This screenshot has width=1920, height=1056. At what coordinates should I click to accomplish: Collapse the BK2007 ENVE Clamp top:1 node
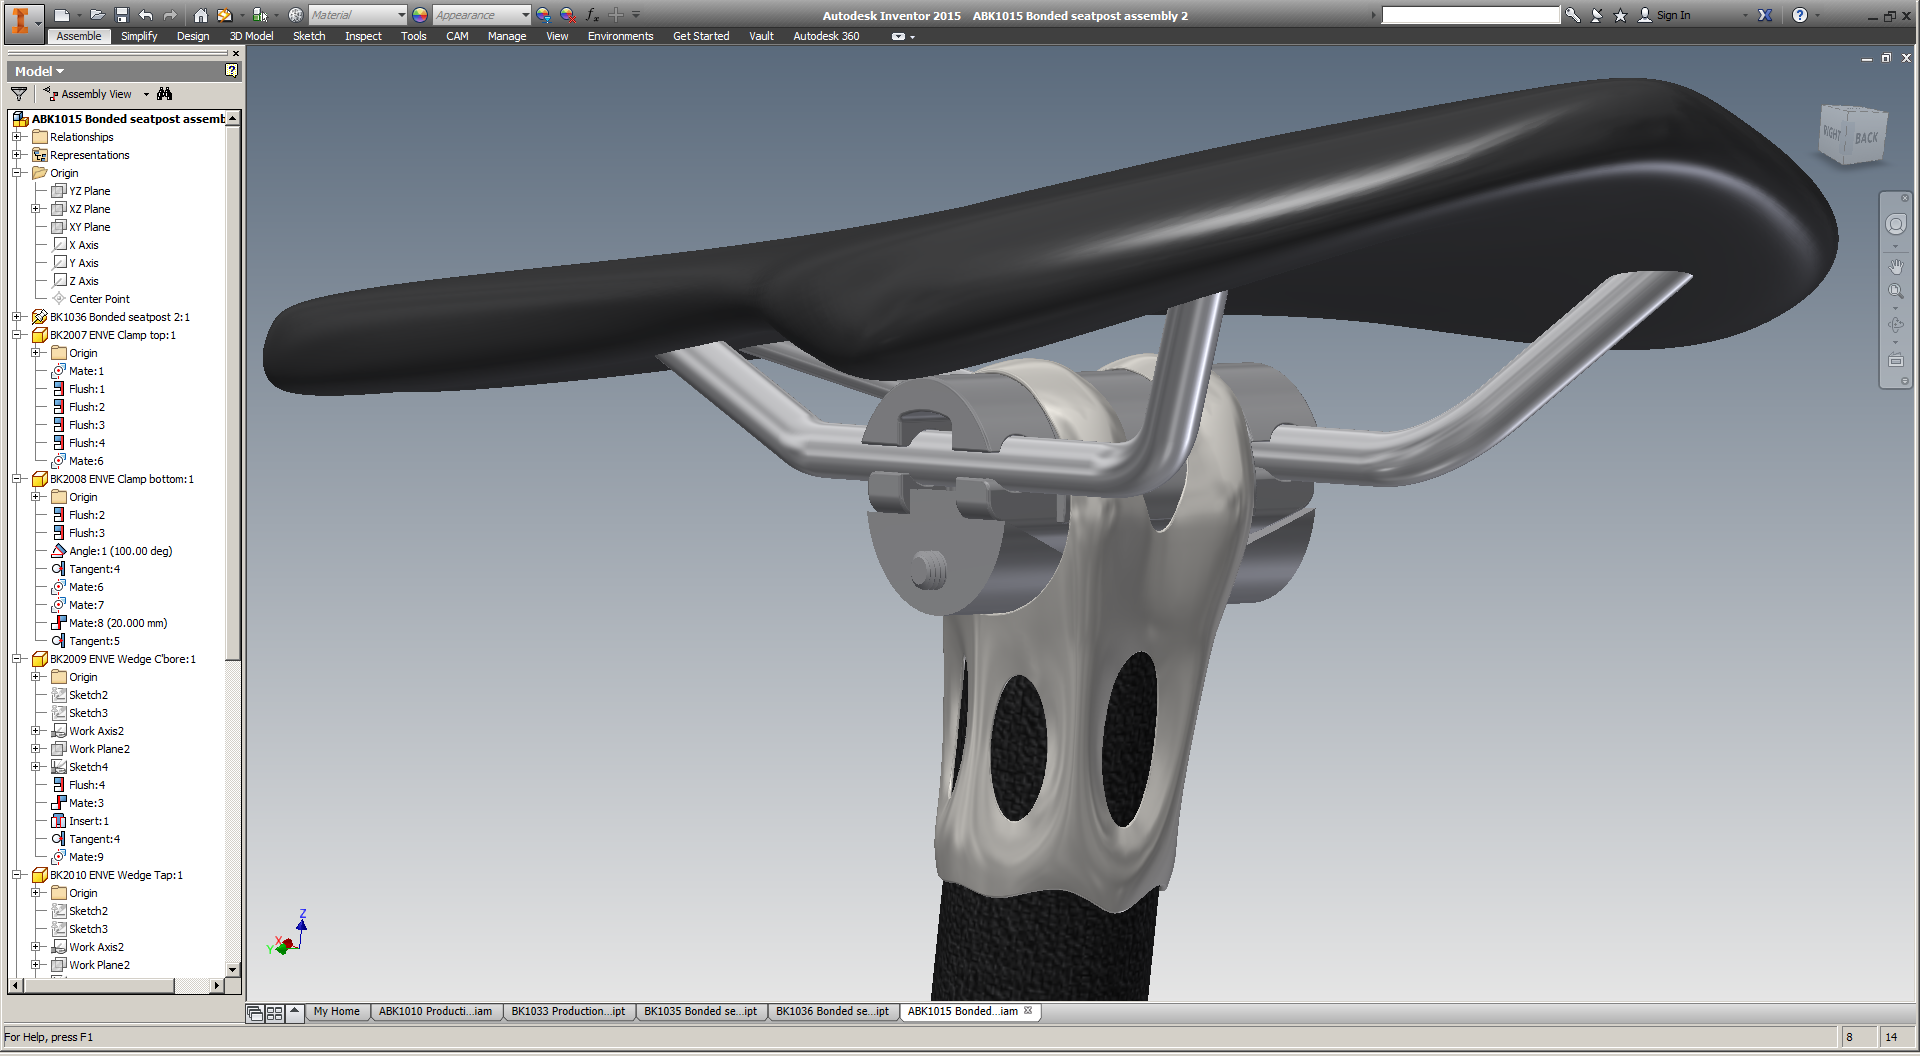point(17,335)
